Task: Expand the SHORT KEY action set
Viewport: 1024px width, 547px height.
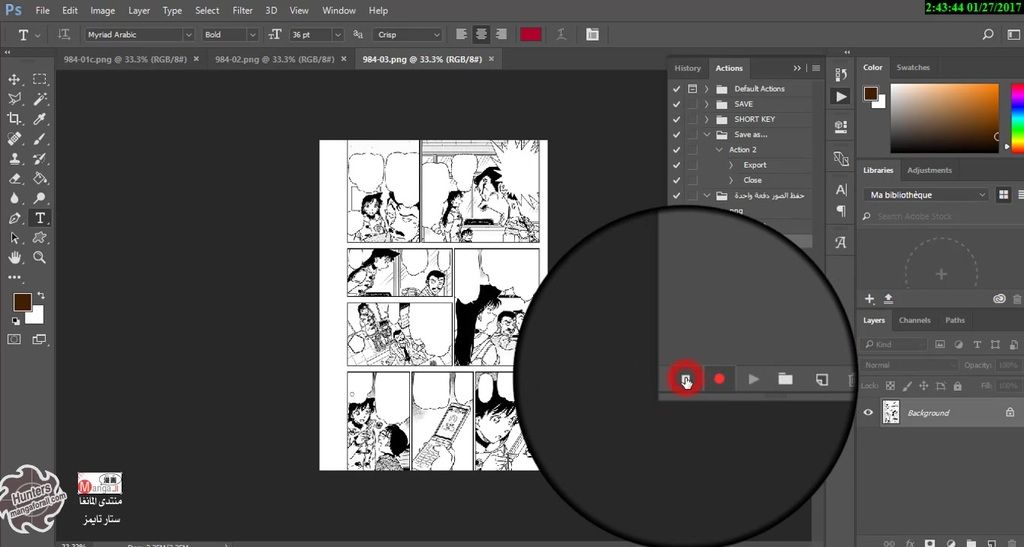Action: pyautogui.click(x=707, y=119)
